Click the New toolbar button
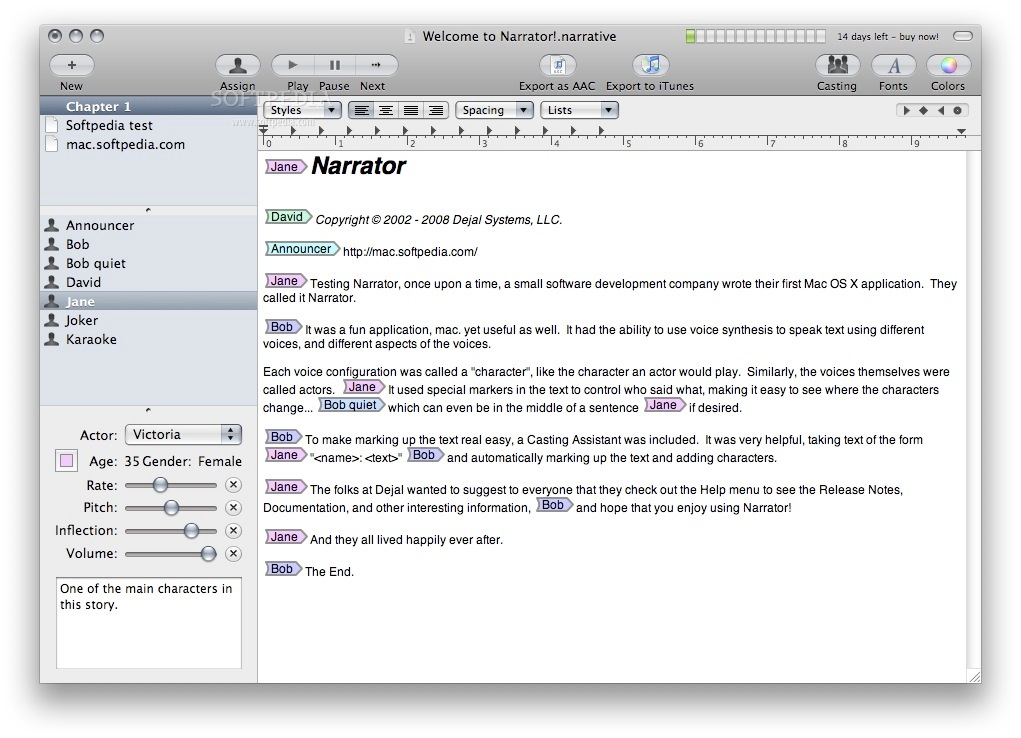 click(x=72, y=65)
